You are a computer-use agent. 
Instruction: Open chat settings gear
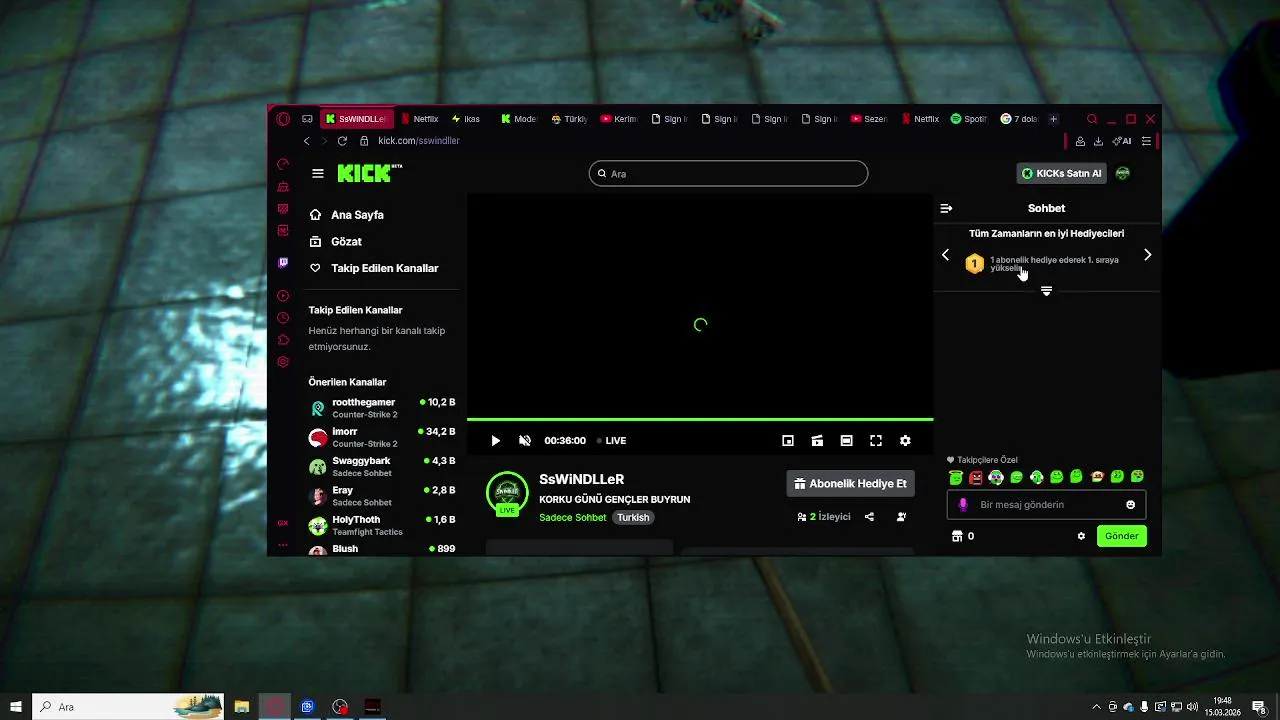point(1081,537)
